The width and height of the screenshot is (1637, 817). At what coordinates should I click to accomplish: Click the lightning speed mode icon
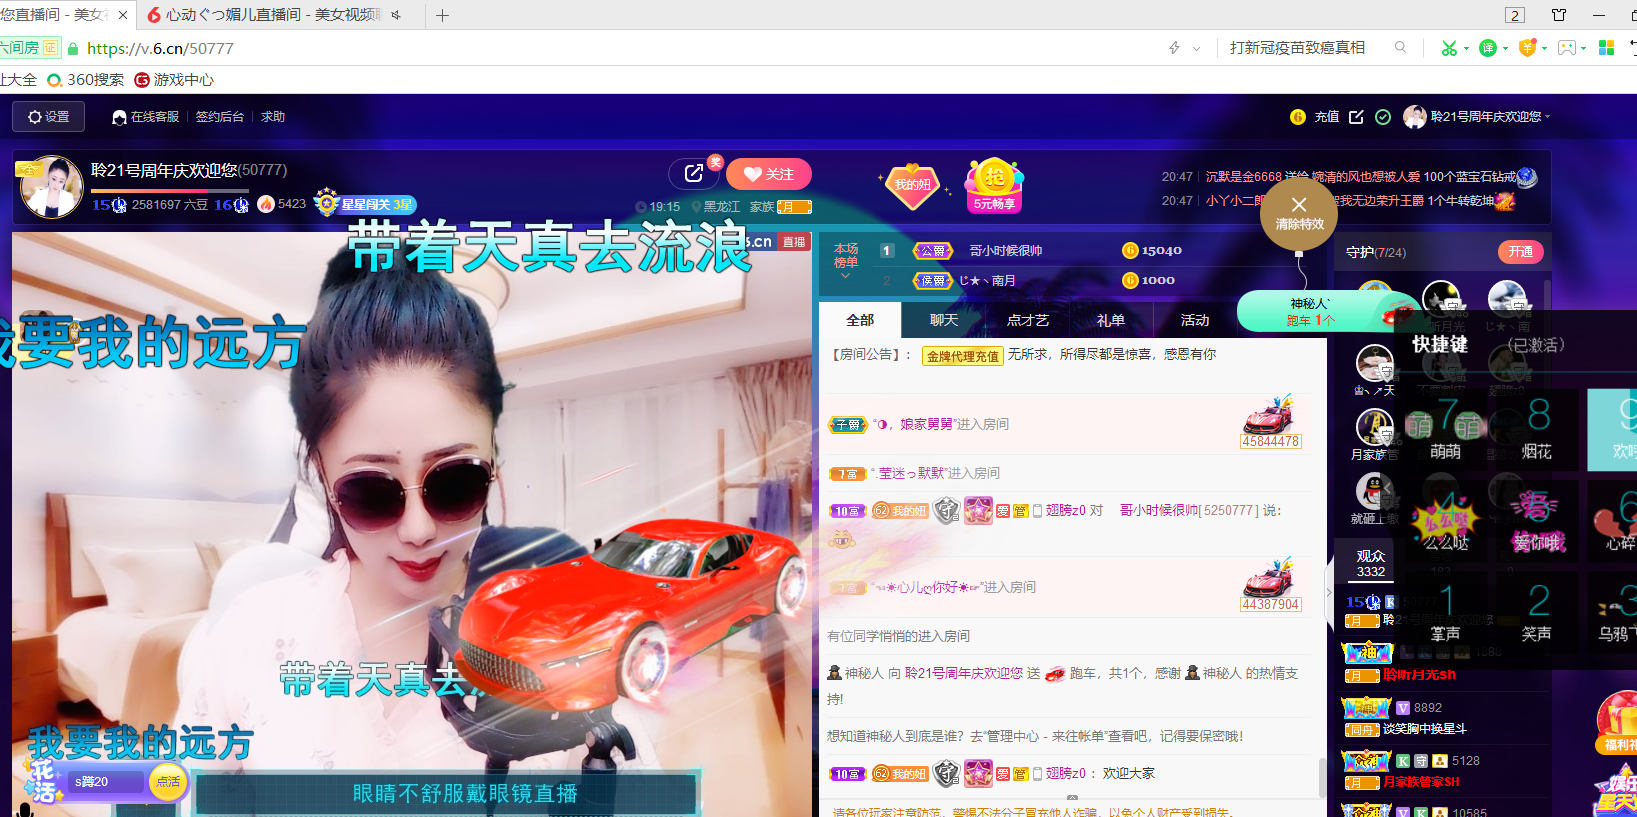point(1174,48)
